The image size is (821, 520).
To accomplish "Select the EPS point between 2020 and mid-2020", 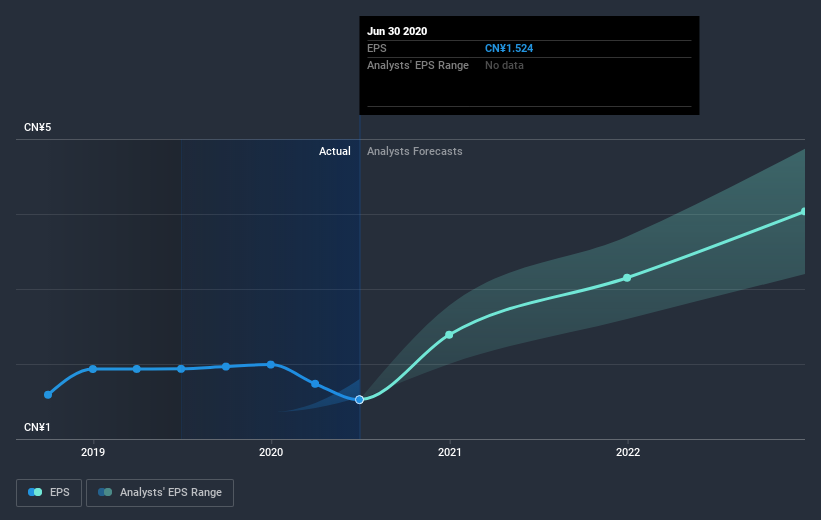I will tap(315, 384).
